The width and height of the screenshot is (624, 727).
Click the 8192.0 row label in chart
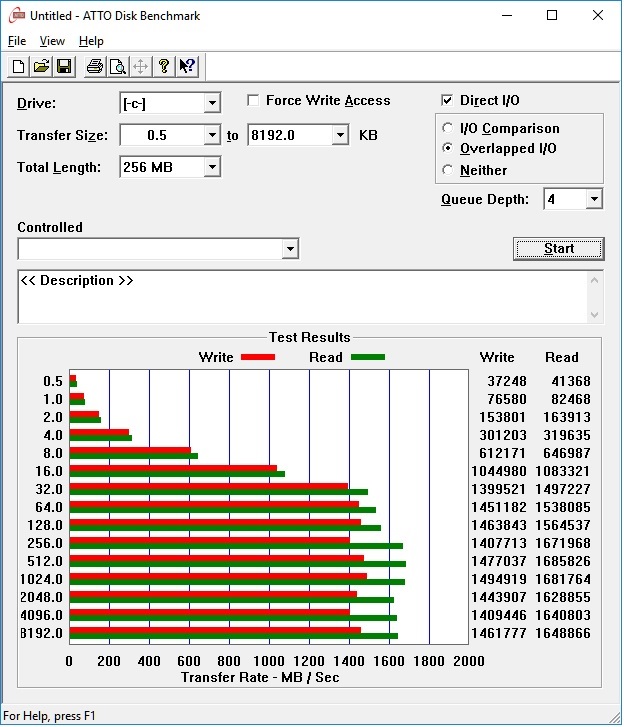tap(41, 633)
